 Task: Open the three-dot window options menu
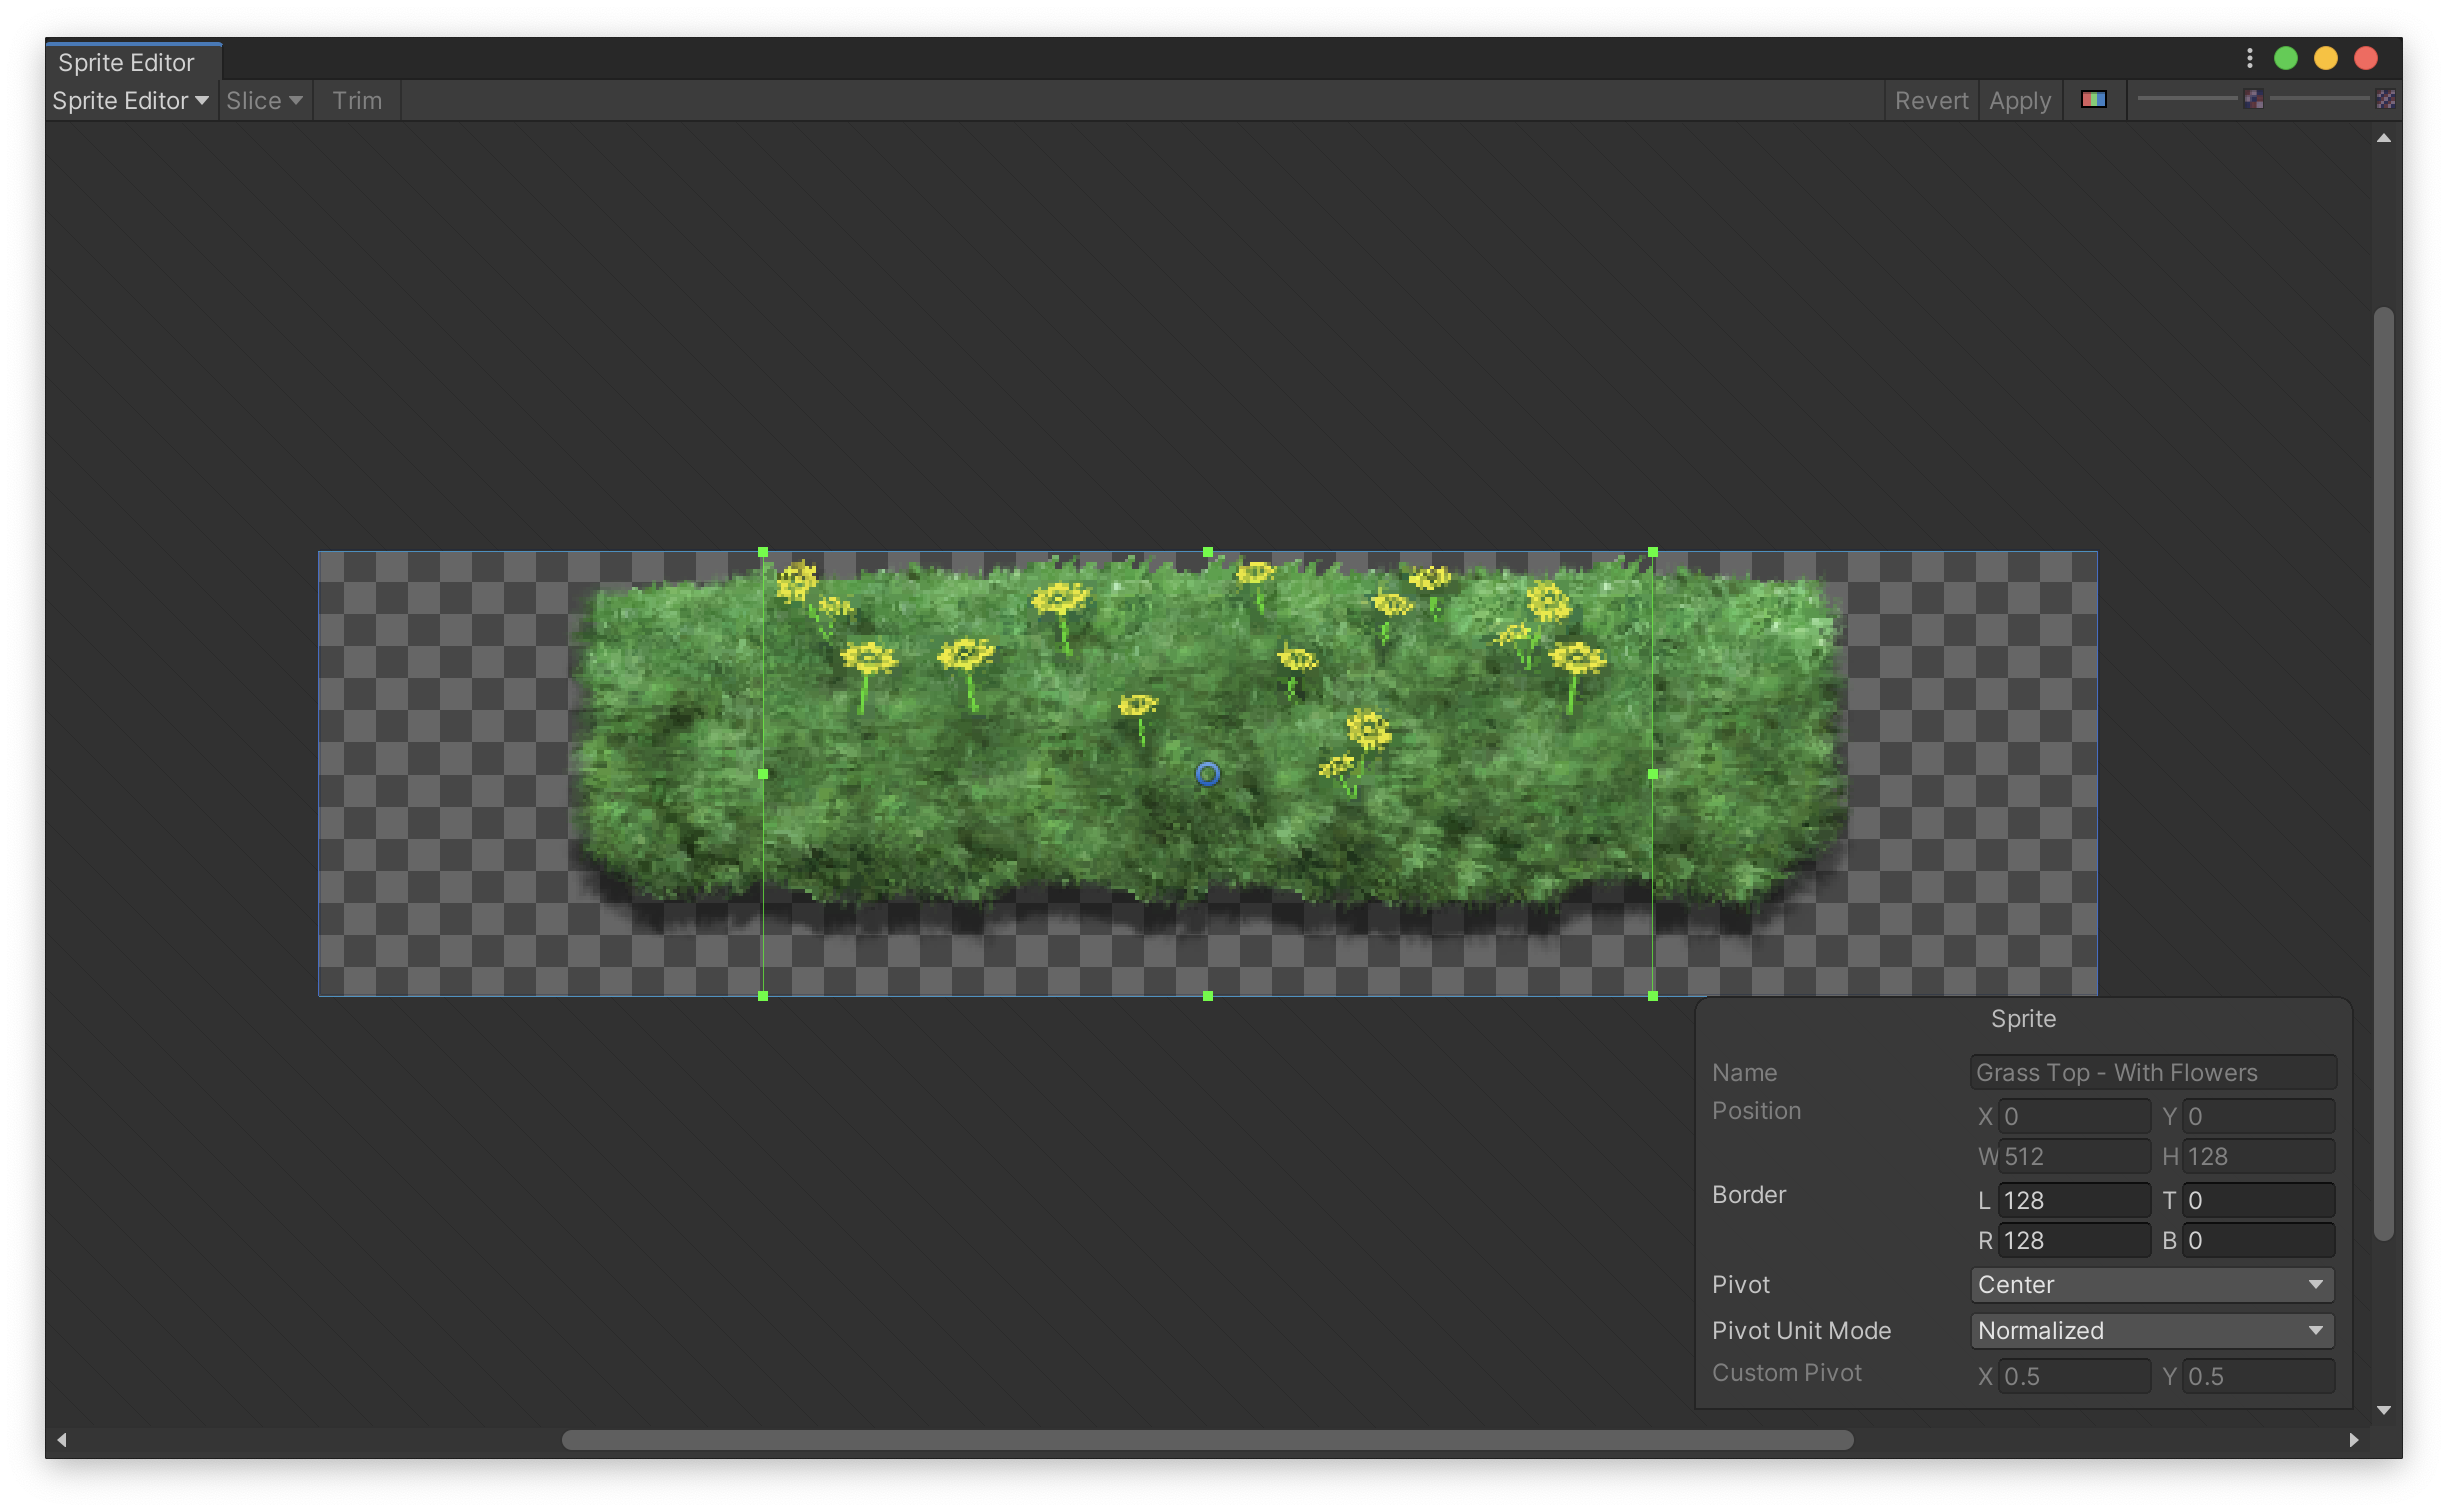(2250, 59)
